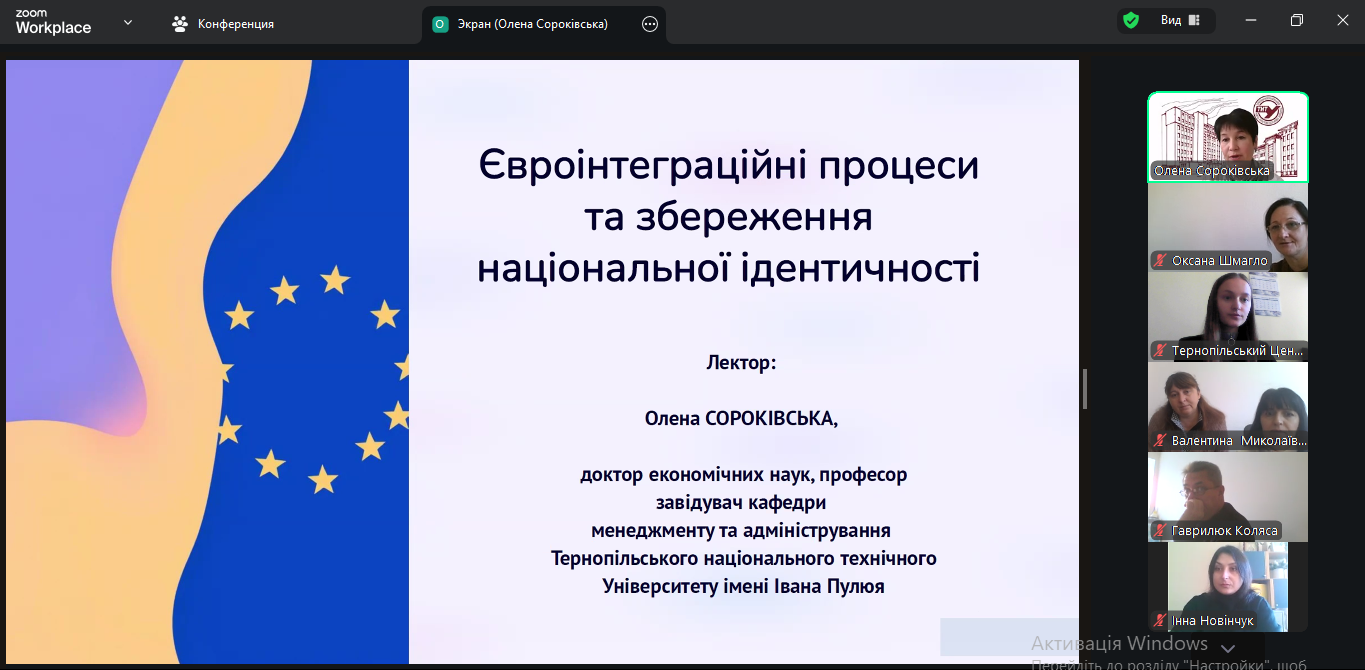The height and width of the screenshot is (670, 1365).
Task: Click the Олена Сороківська name label
Action: [x=1212, y=171]
